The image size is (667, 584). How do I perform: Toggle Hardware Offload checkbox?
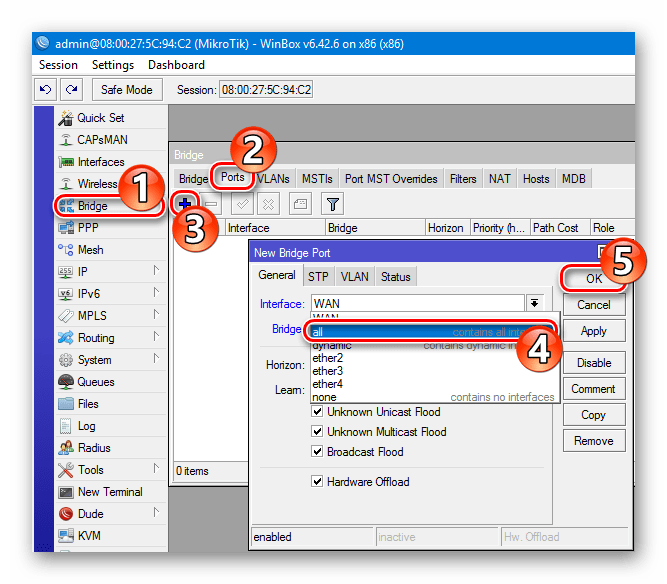click(x=317, y=481)
